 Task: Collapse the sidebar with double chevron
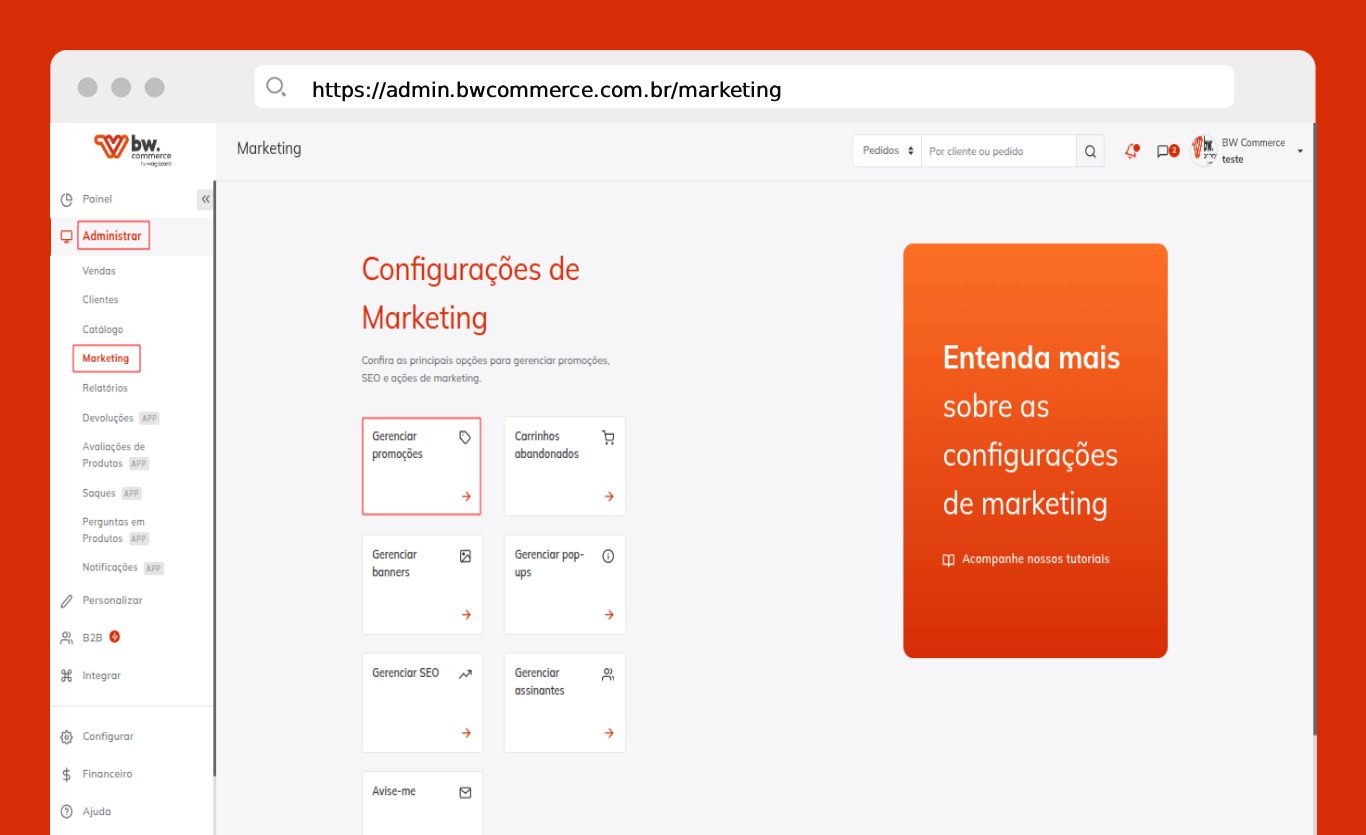pos(205,199)
